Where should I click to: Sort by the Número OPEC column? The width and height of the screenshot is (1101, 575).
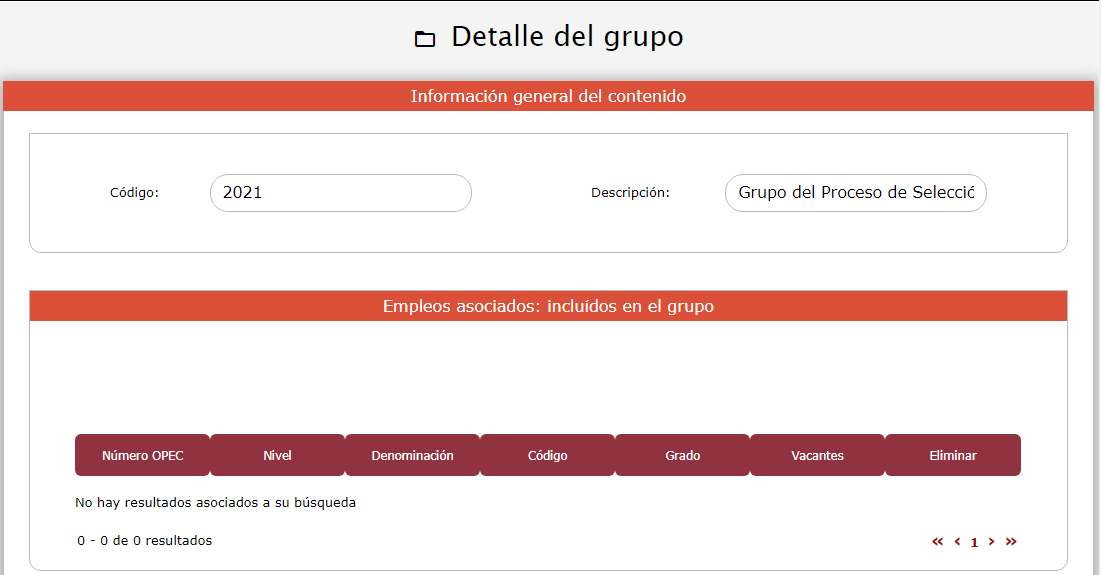pos(142,455)
